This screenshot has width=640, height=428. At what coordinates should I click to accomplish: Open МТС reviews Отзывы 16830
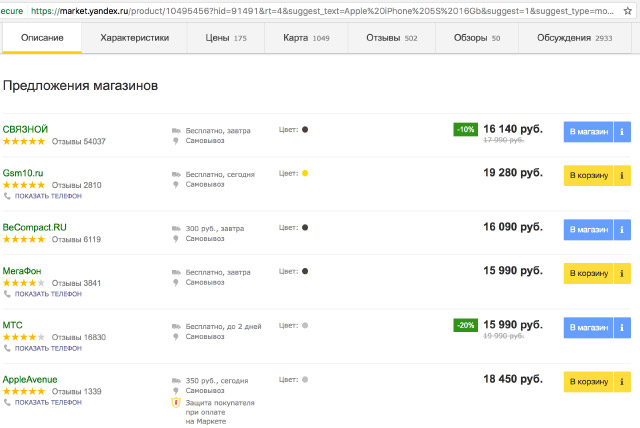click(79, 337)
